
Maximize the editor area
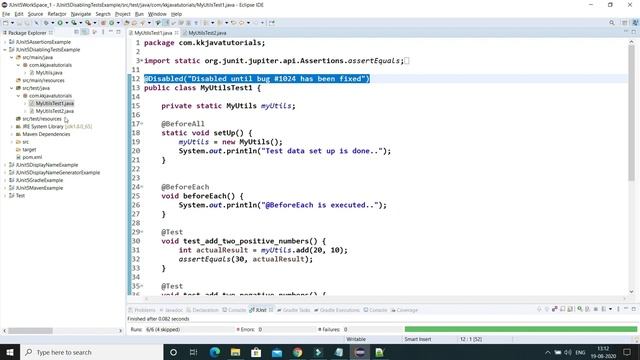pos(634,32)
